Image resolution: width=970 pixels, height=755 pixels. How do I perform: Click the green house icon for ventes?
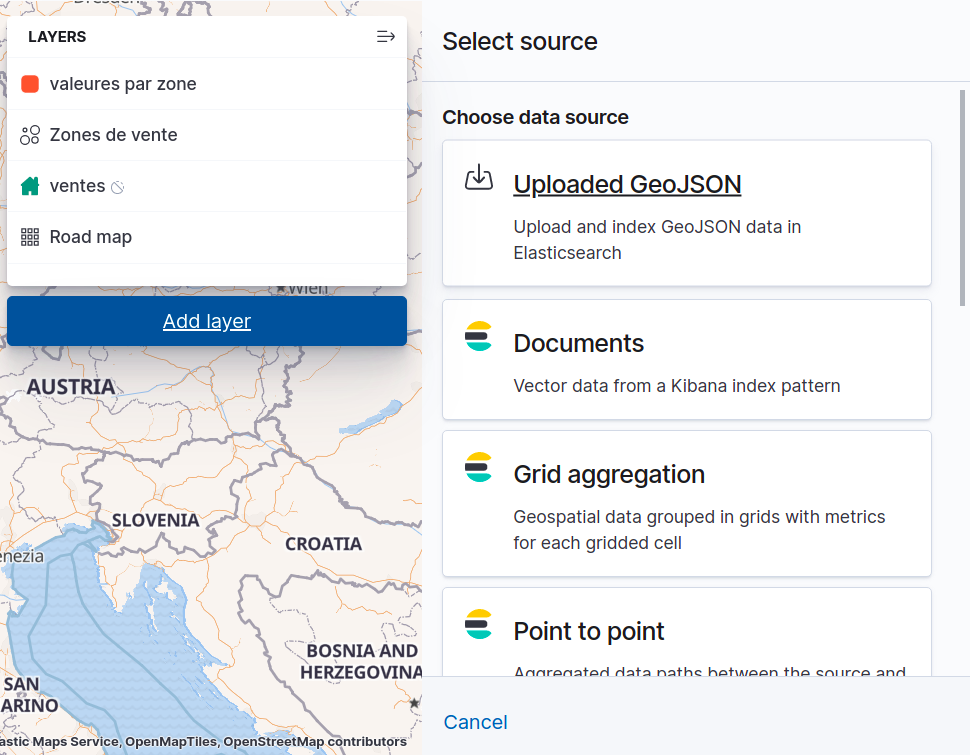pyautogui.click(x=30, y=186)
